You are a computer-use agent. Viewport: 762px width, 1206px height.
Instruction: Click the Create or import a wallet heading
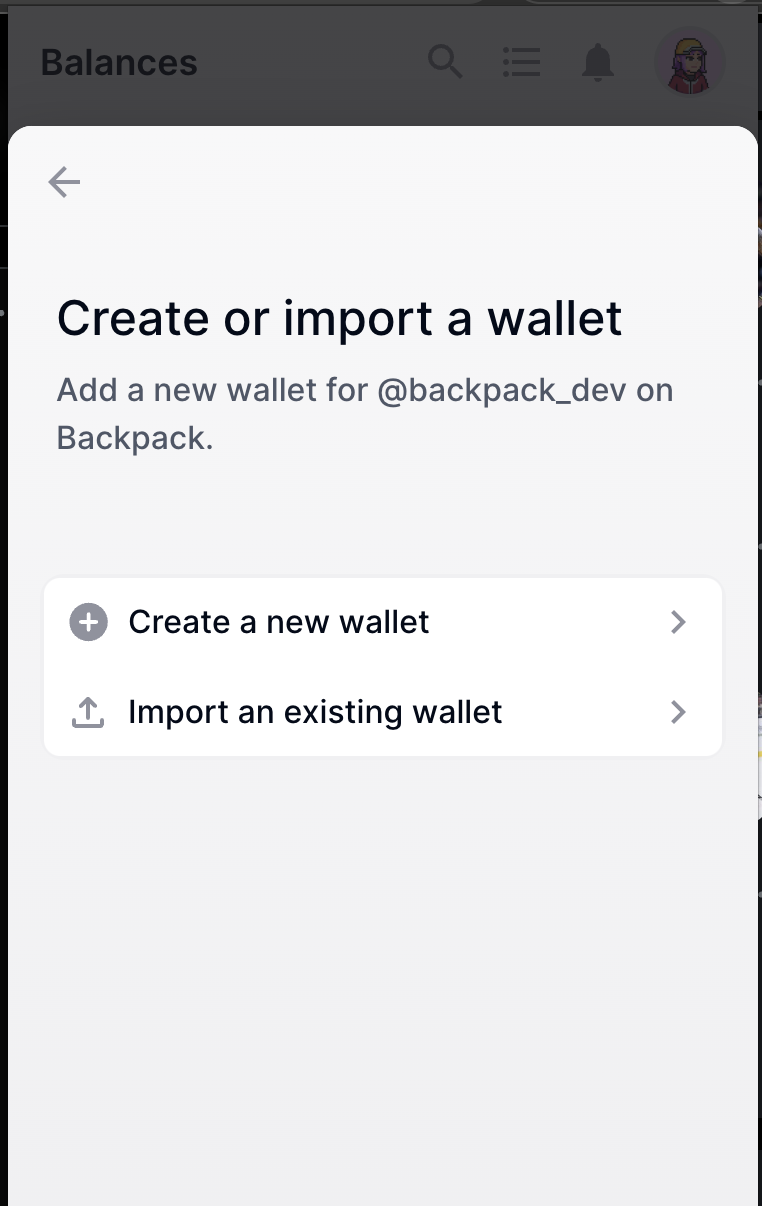coord(340,318)
